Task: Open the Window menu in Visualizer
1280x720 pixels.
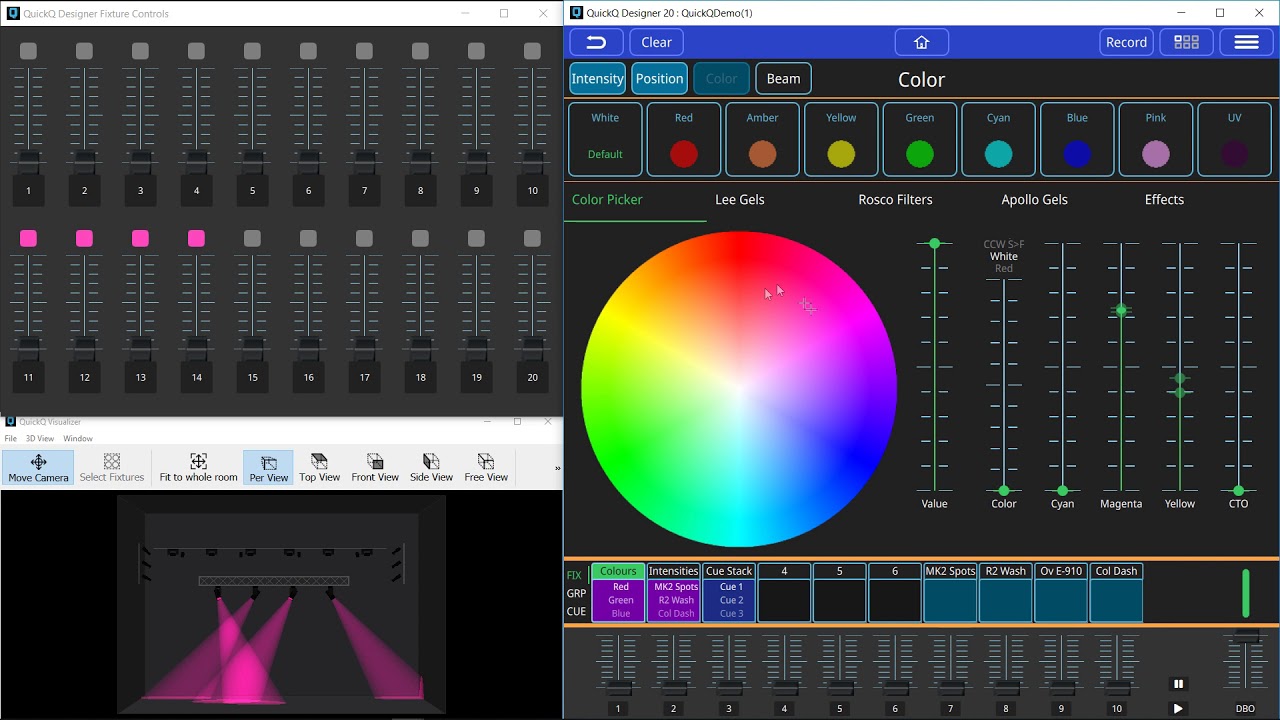Action: pos(78,439)
